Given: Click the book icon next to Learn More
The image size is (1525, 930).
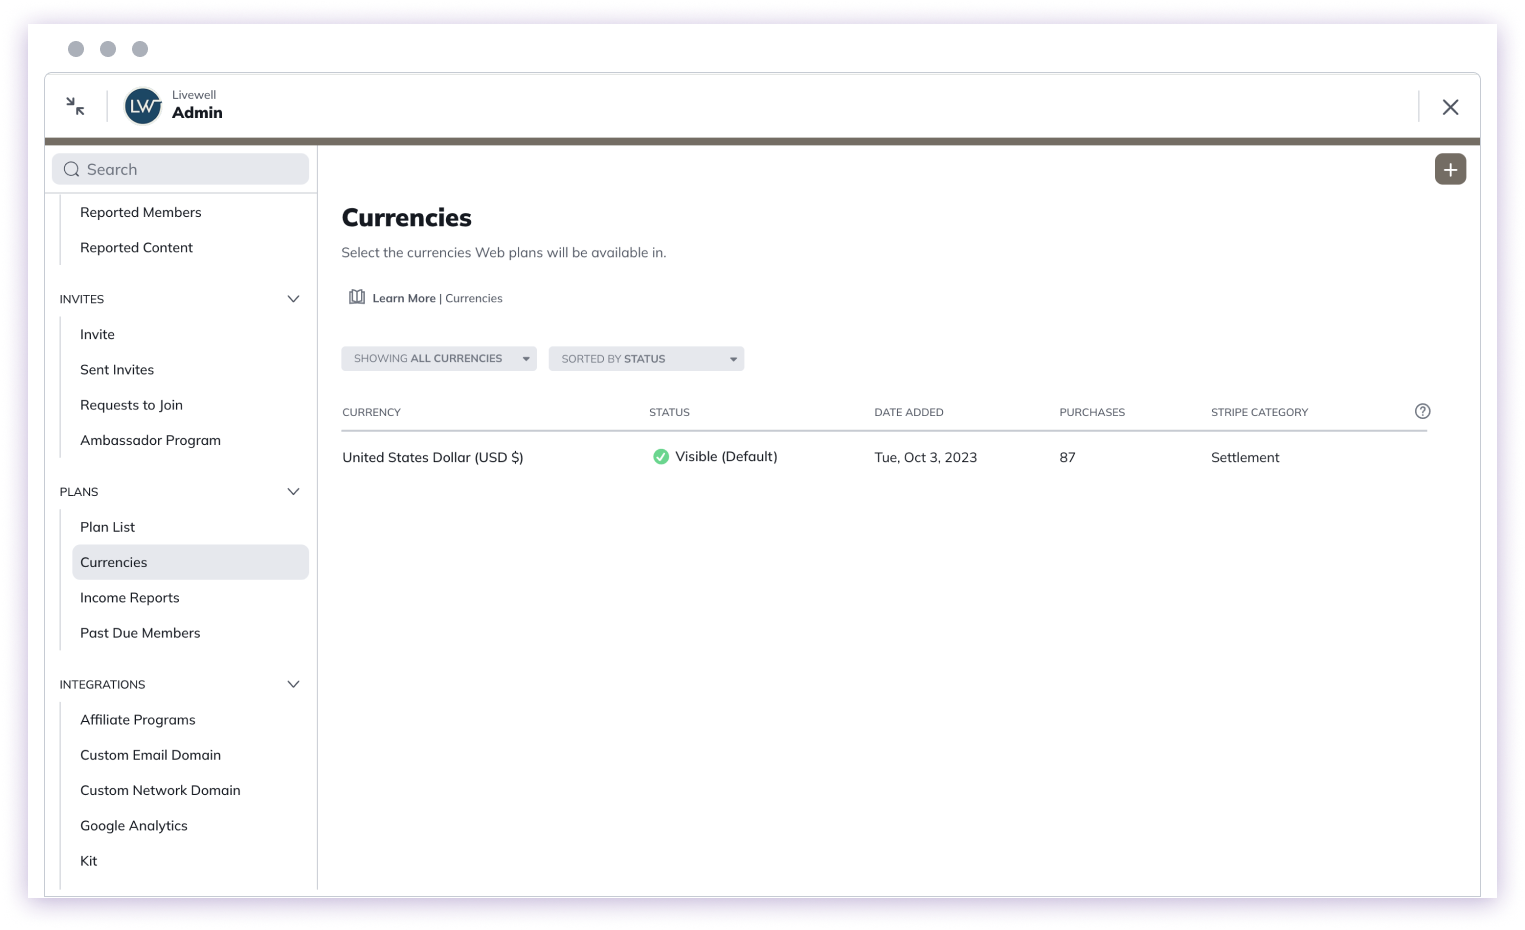Looking at the screenshot, I should [357, 297].
